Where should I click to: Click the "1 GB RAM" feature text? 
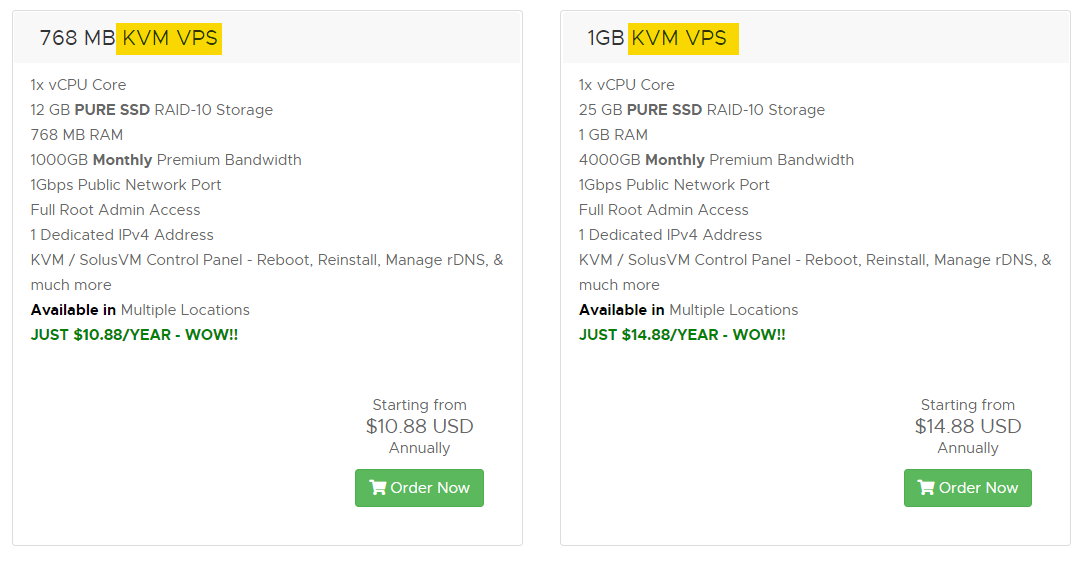click(x=613, y=135)
